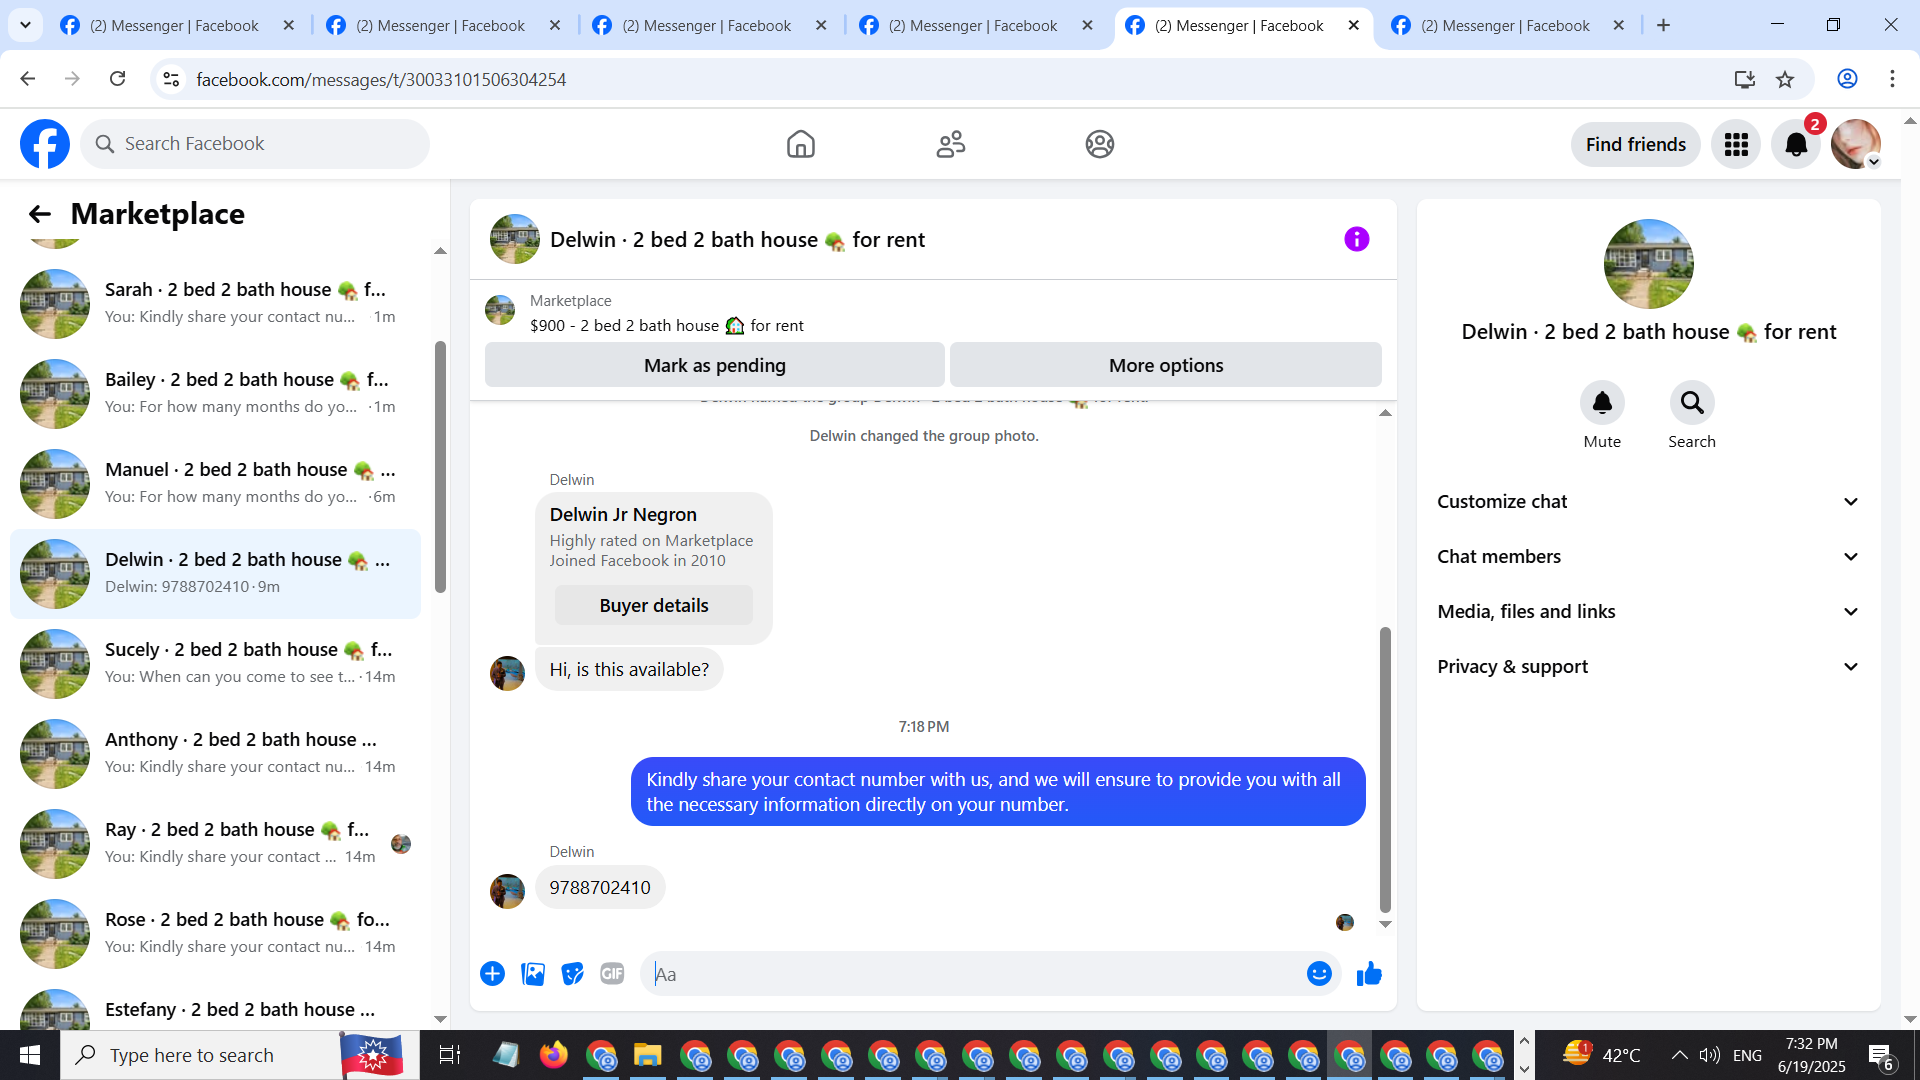1920x1080 pixels.
Task: Click the Mark as pending button
Action: (715, 365)
